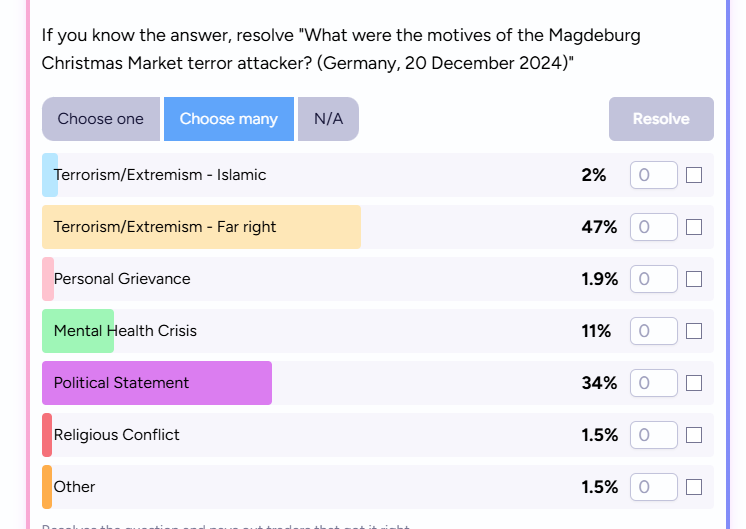Click the Islamic extremism percentage input field
This screenshot has width=746, height=529.
[653, 175]
